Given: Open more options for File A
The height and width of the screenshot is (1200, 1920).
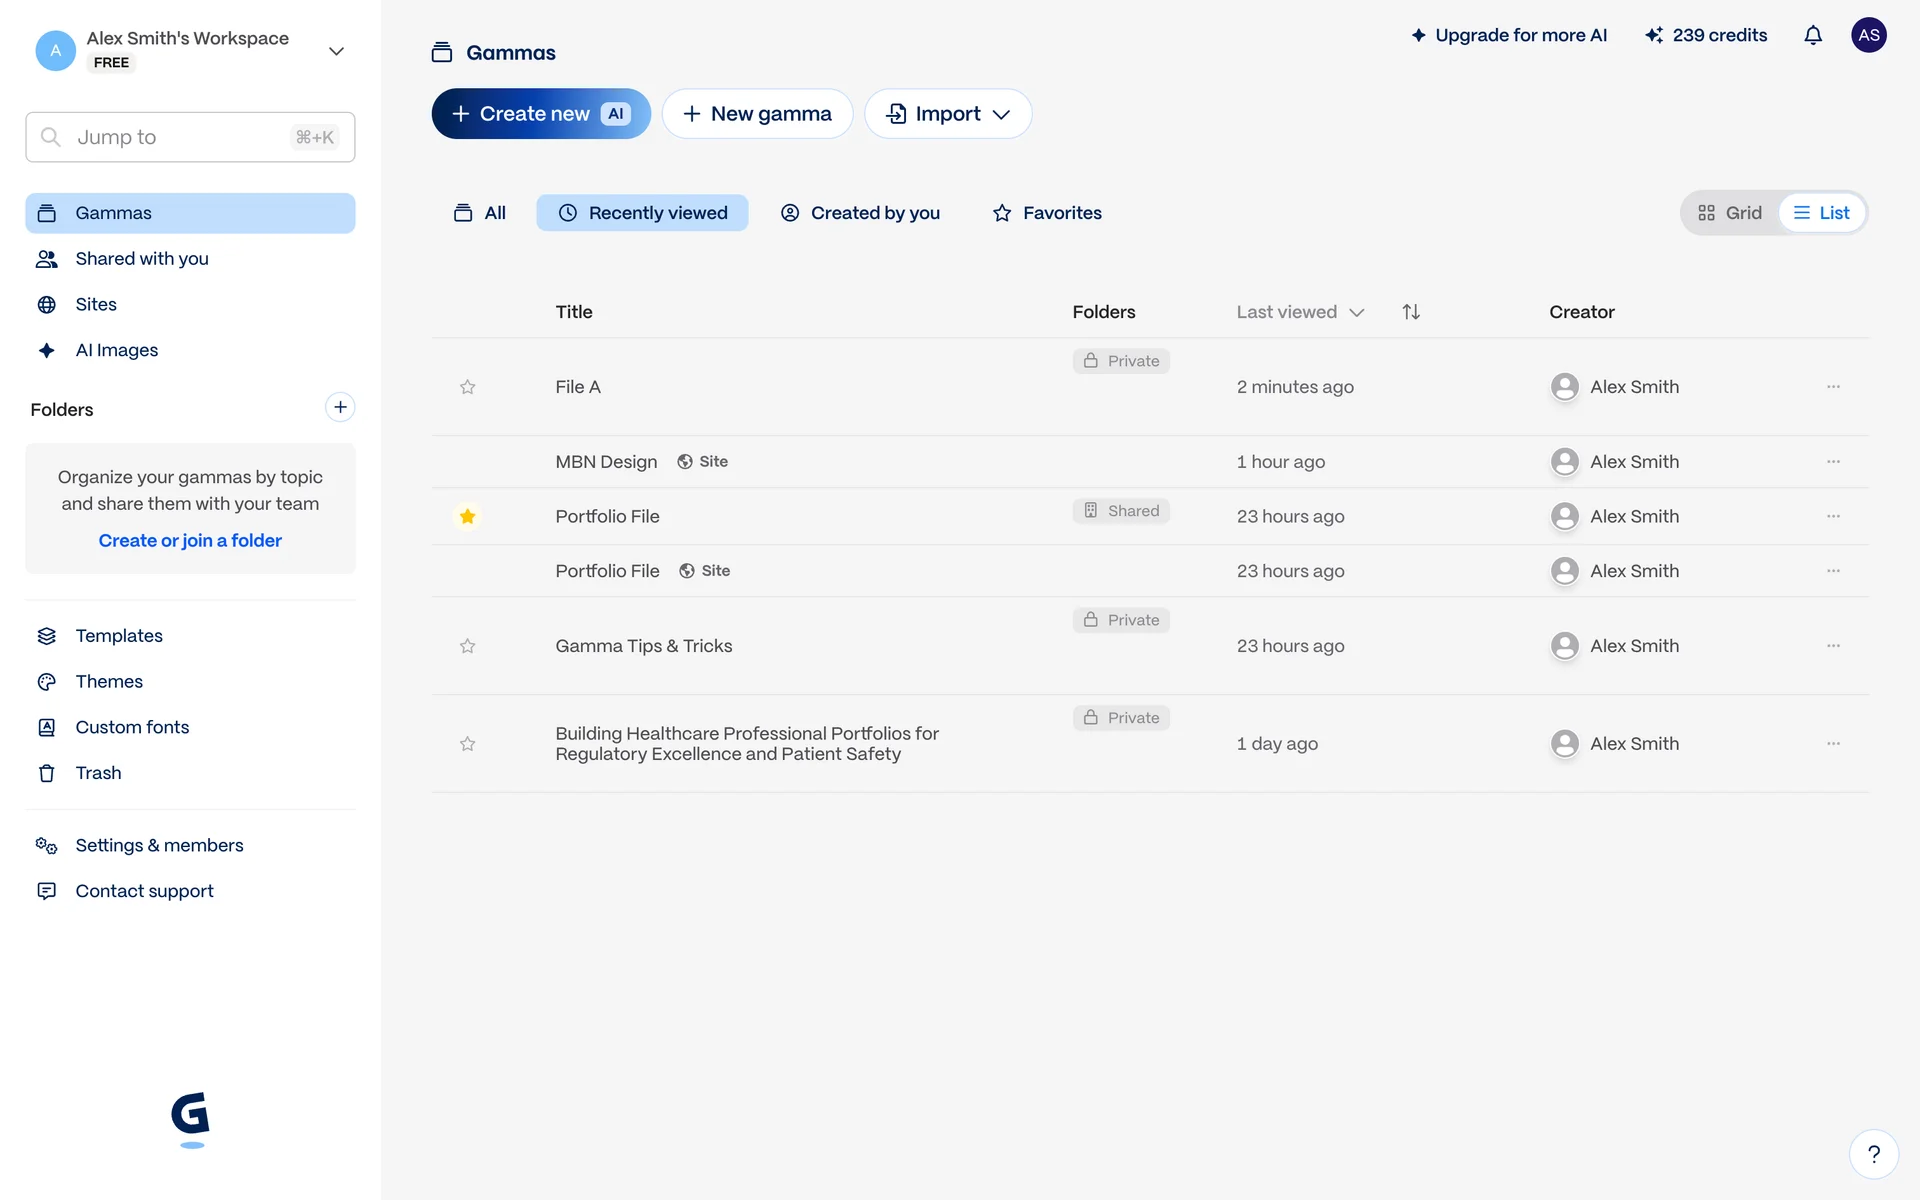Looking at the screenshot, I should tap(1832, 387).
